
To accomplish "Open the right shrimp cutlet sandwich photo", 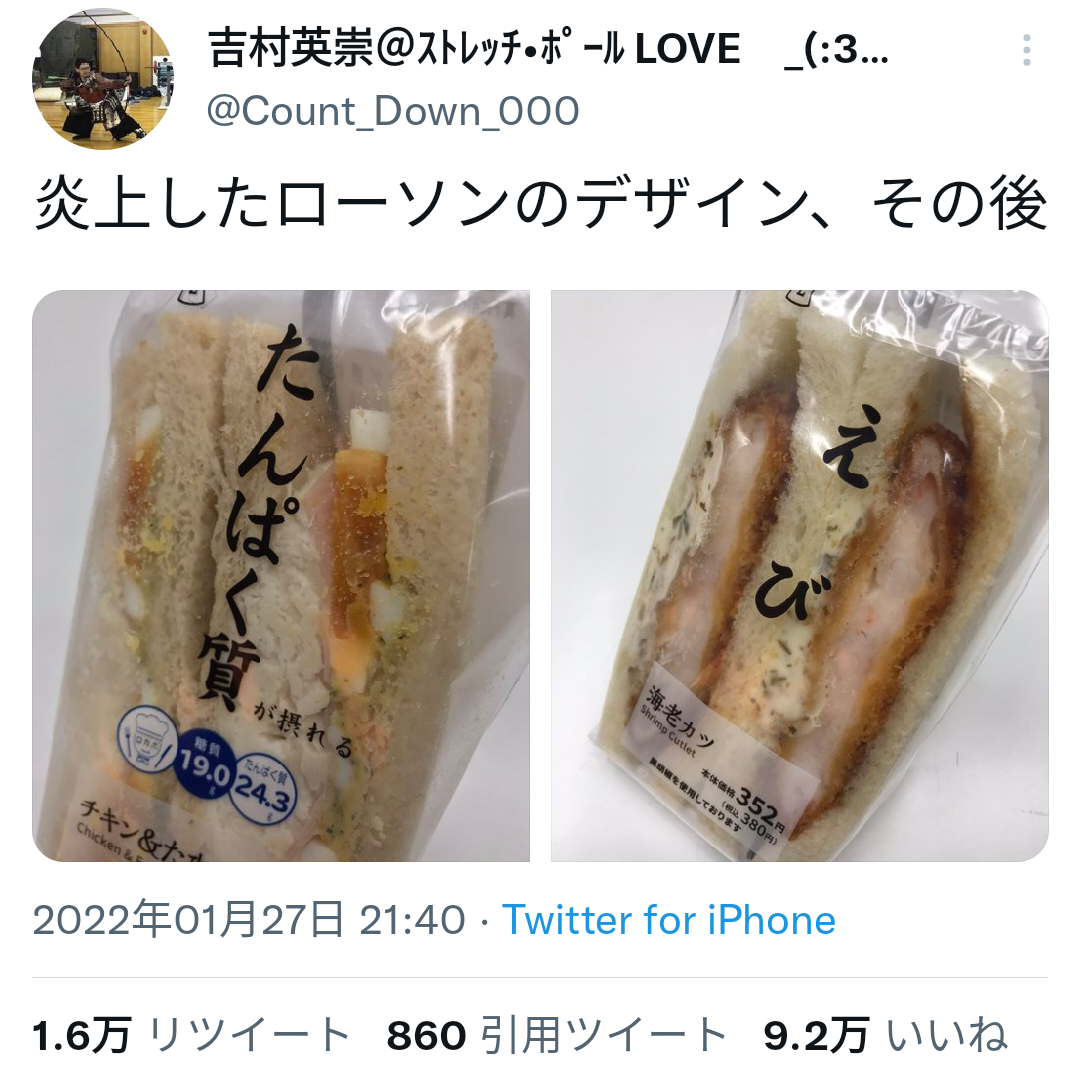I will coord(800,576).
